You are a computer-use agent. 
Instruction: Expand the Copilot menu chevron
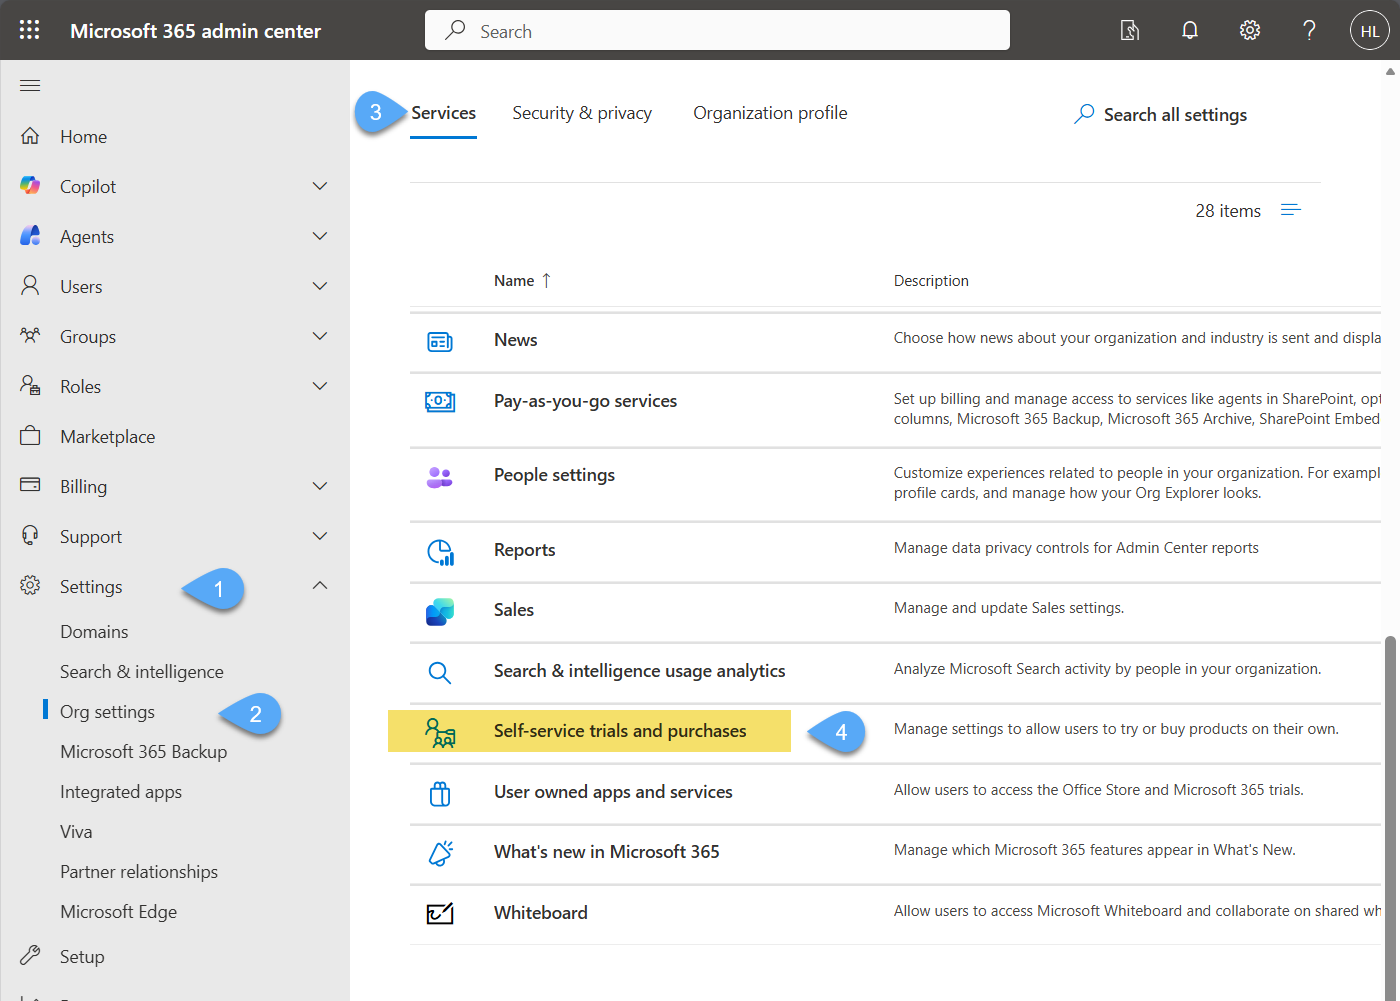(x=320, y=186)
